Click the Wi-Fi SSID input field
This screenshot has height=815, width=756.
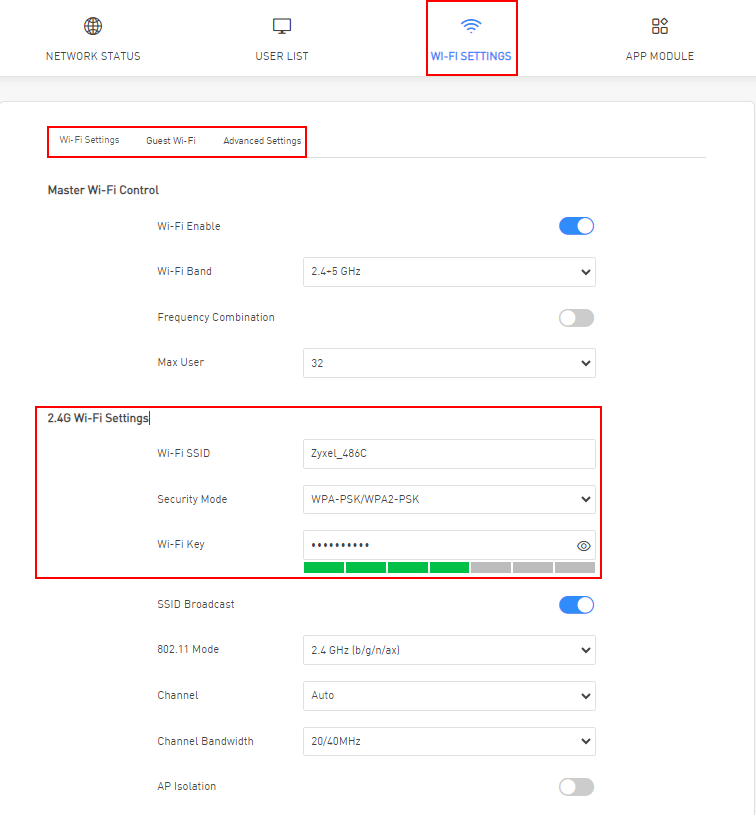click(449, 454)
